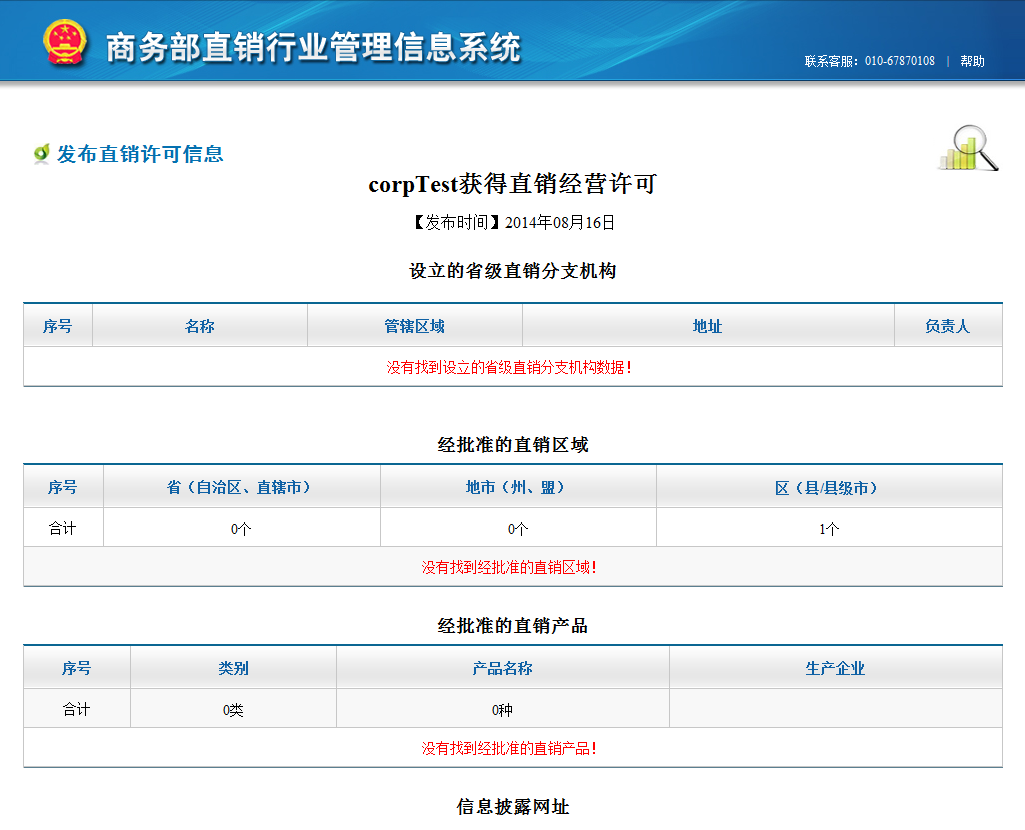Viewport: 1025px width, 830px height.
Task: Click the 管辖区域 column header
Action: pos(414,325)
